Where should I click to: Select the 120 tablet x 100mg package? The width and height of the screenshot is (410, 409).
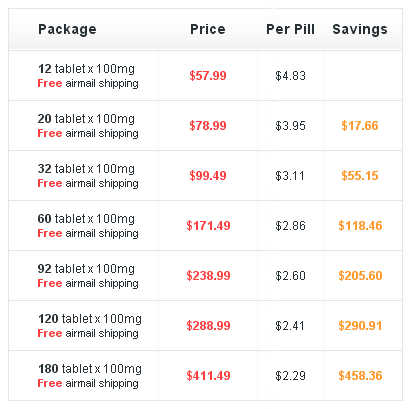coord(90,319)
